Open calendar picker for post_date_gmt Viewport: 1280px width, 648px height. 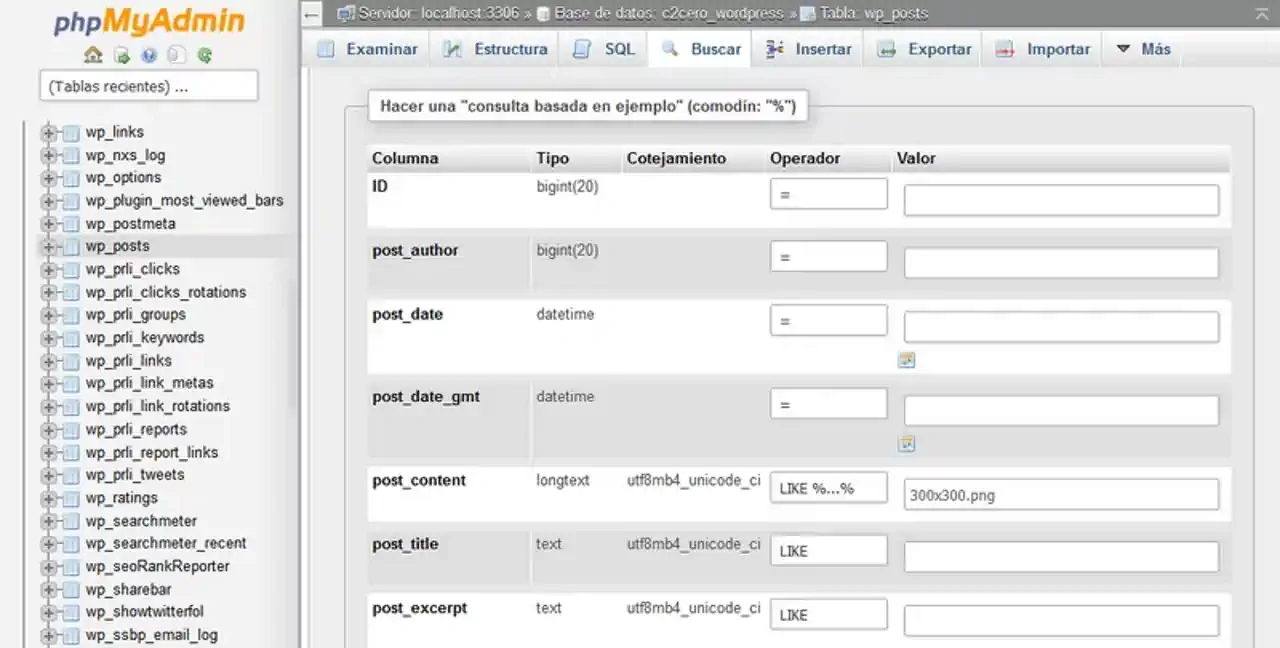click(907, 444)
